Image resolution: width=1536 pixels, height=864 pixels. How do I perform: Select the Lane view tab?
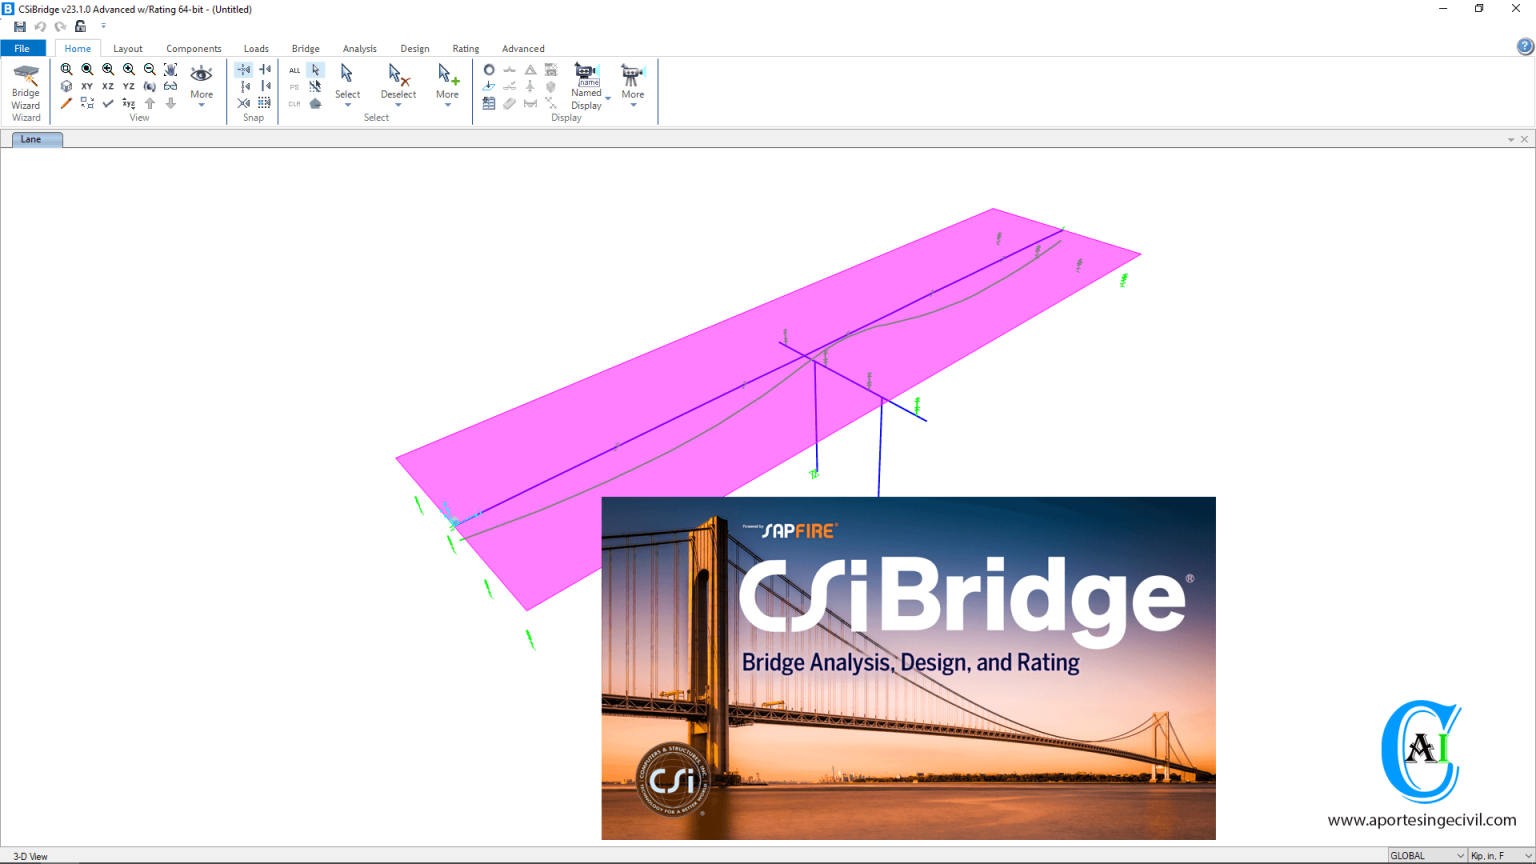[x=37, y=139]
